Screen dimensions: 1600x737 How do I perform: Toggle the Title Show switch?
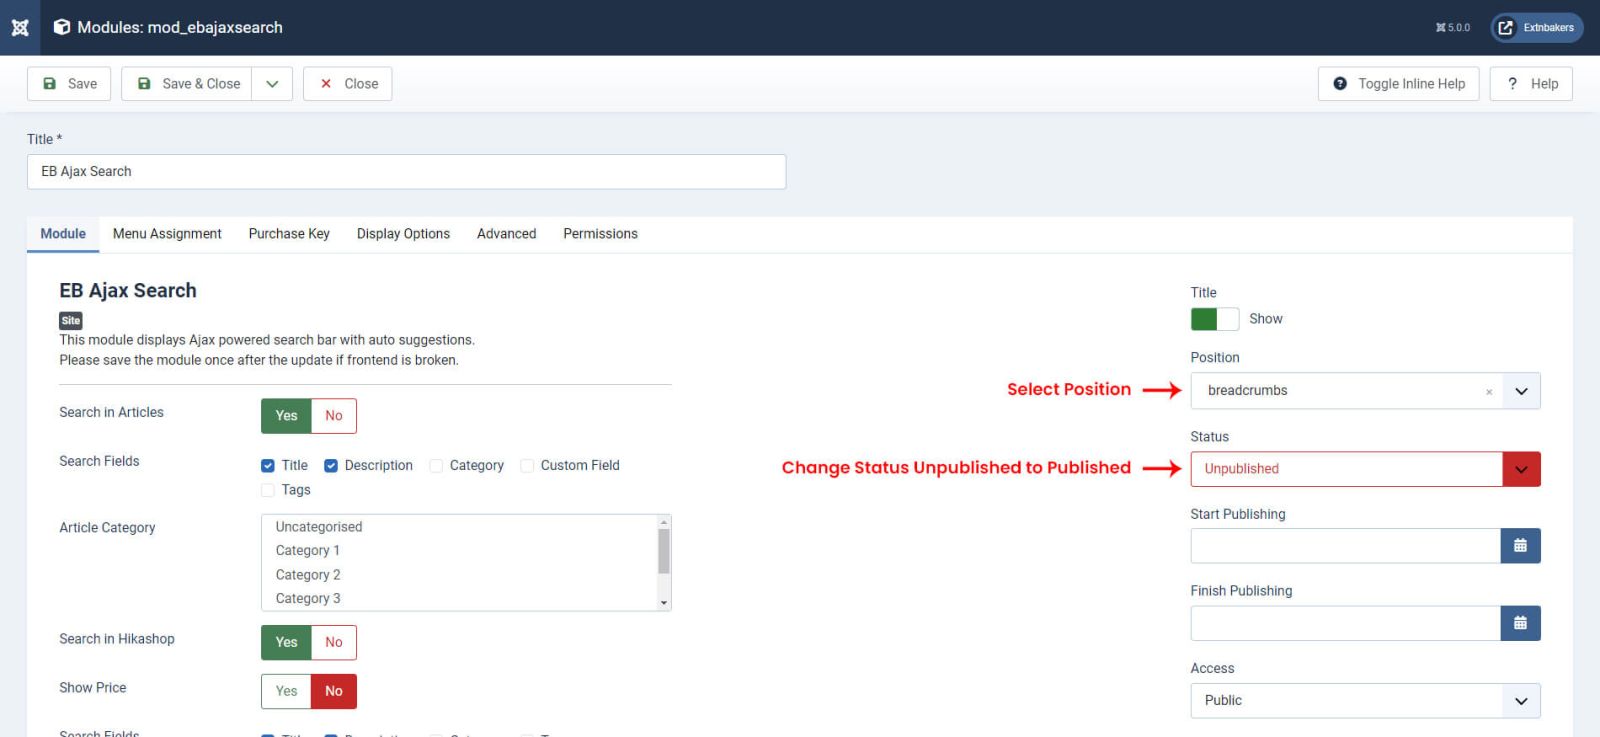tap(1215, 319)
